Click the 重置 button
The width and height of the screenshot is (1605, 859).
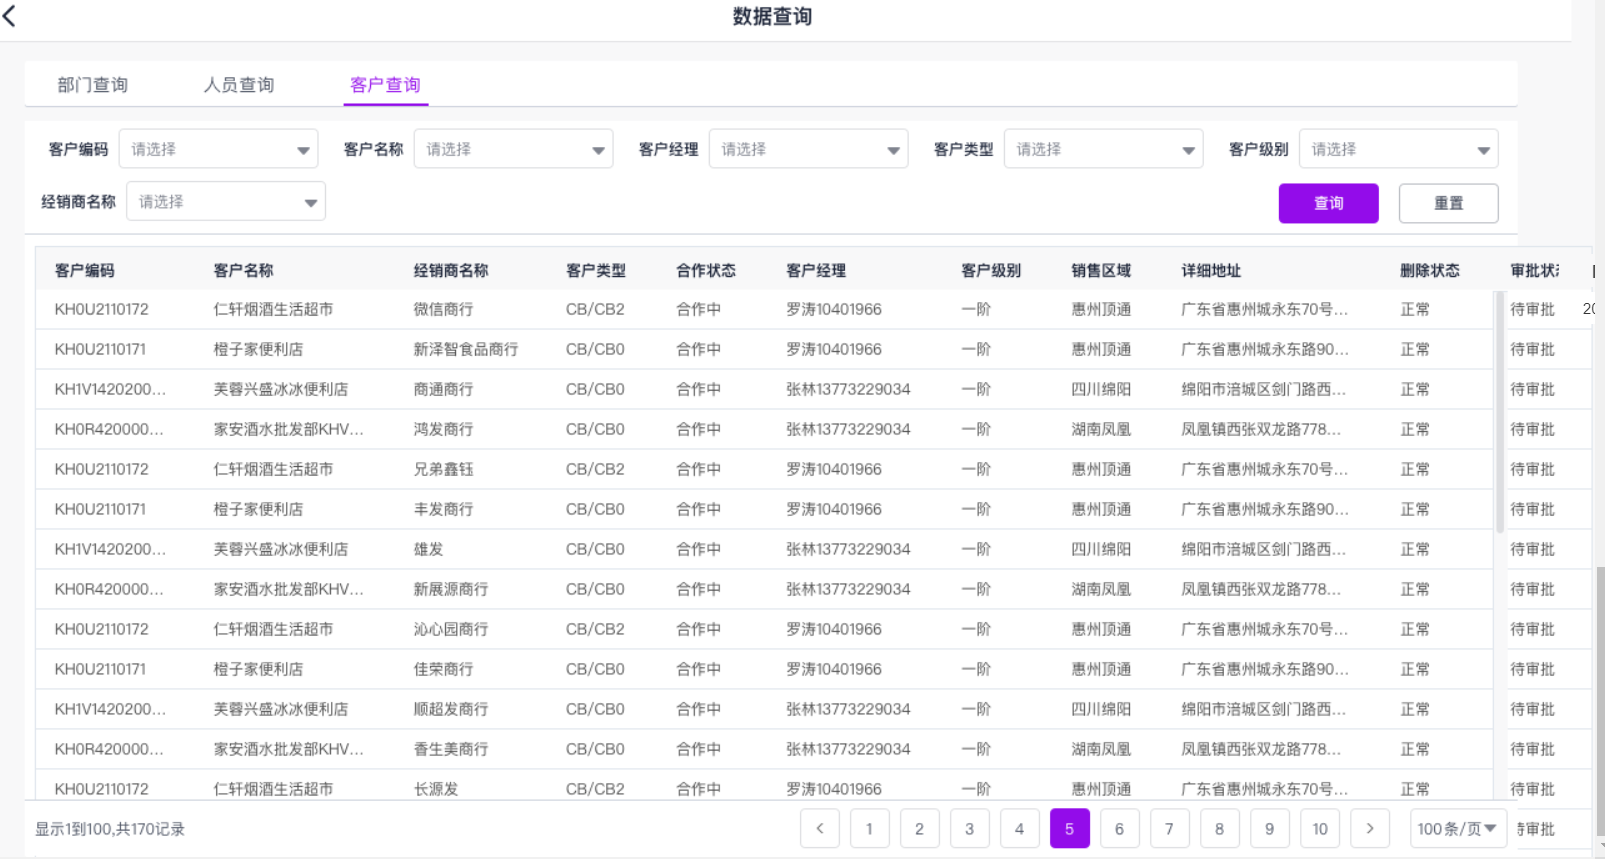(1449, 203)
